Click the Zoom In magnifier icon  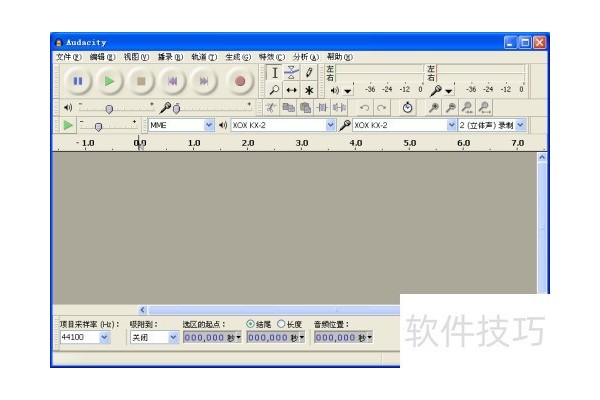(434, 108)
